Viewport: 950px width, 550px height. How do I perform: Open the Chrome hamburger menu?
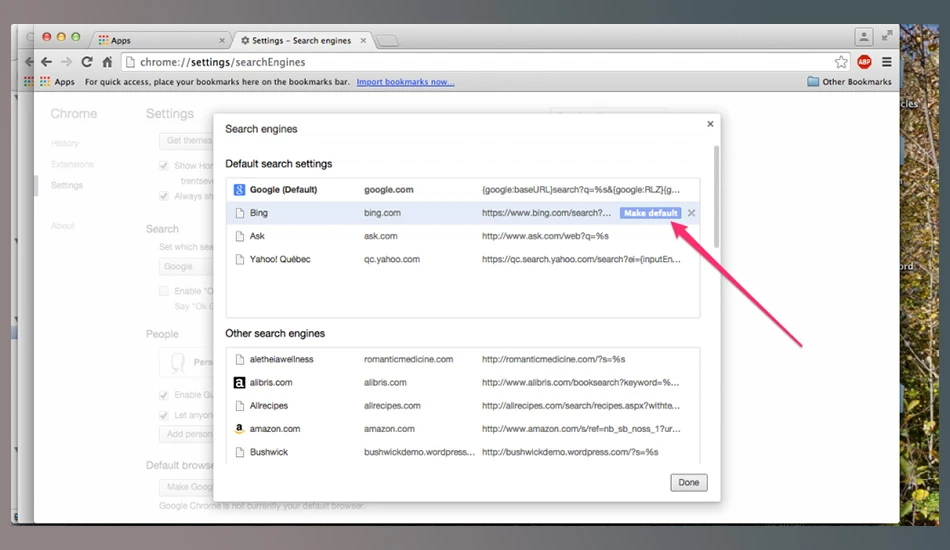point(886,62)
